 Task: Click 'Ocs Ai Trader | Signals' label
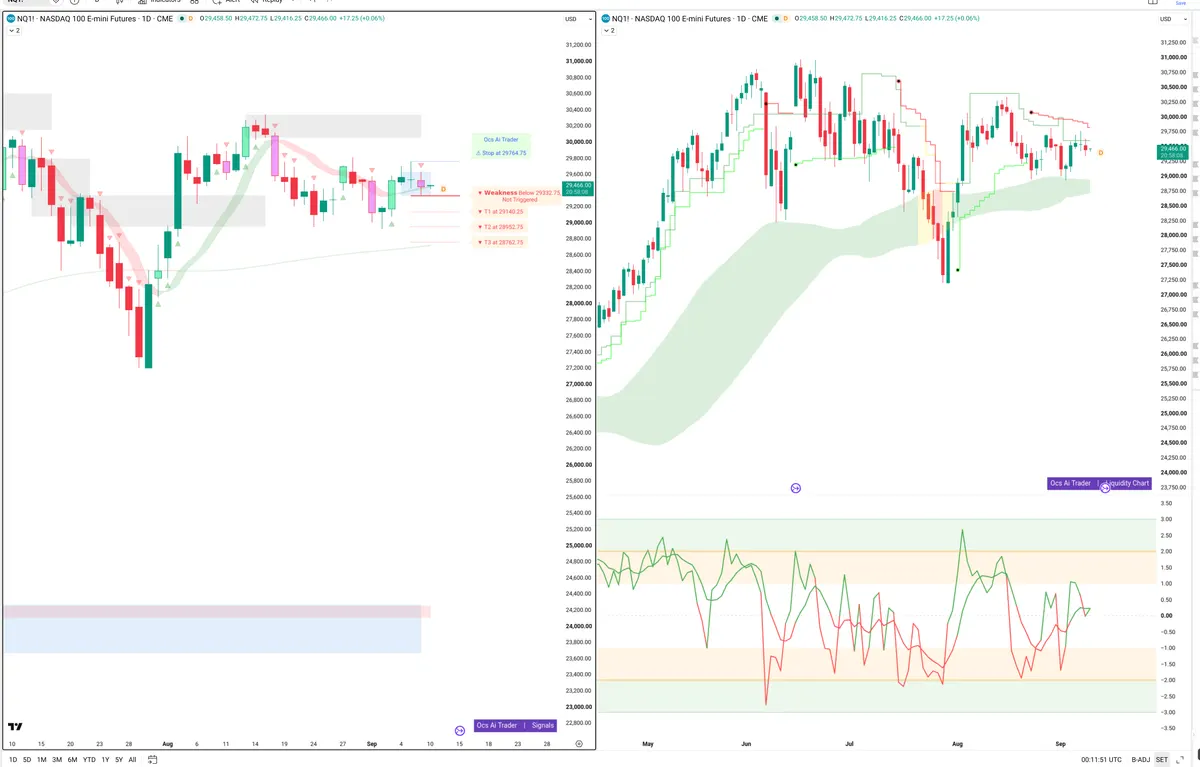515,726
